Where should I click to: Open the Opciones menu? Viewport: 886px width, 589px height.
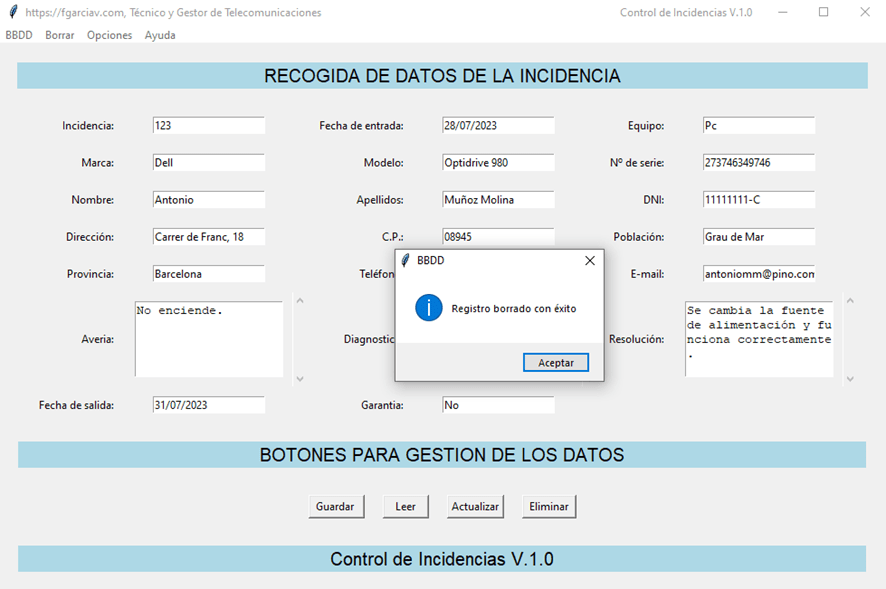(109, 35)
